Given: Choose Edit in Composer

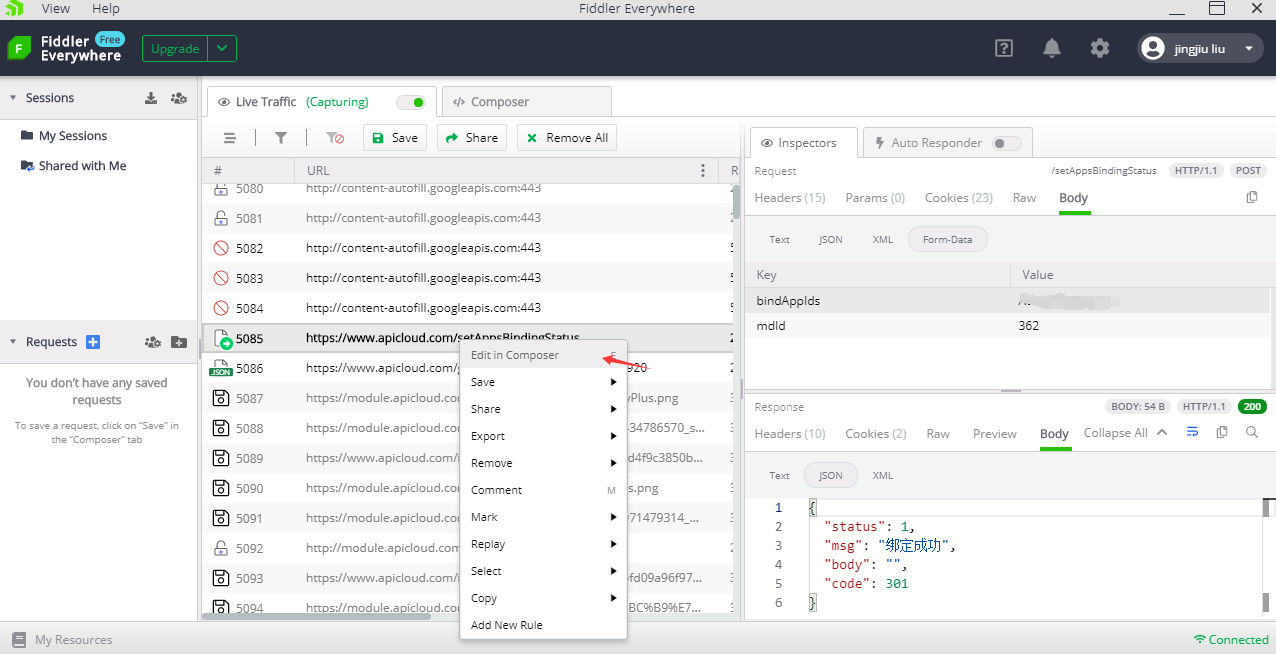Looking at the screenshot, I should pyautogui.click(x=543, y=355).
